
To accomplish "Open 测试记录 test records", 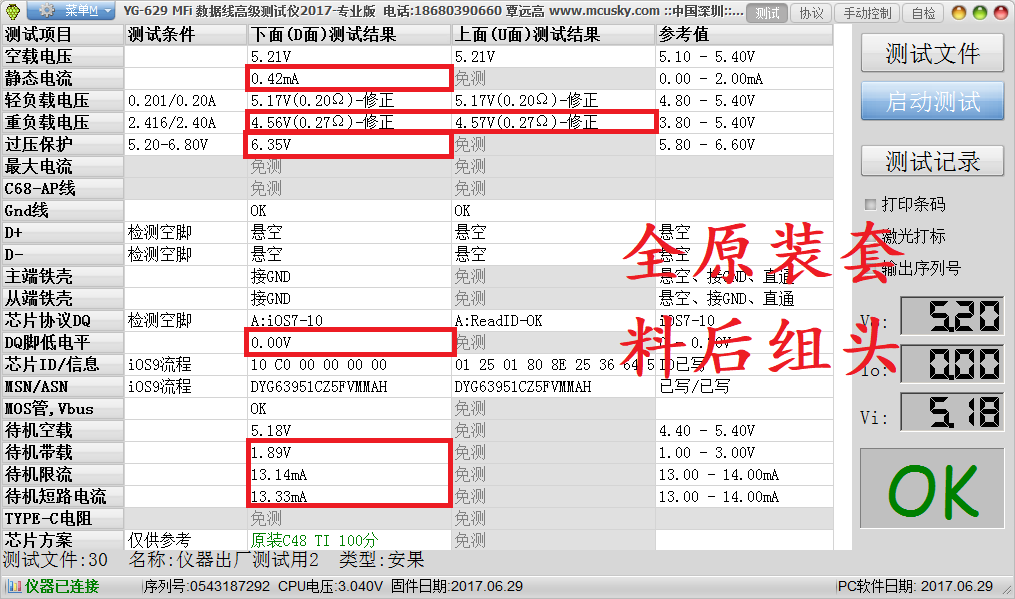I will [x=932, y=160].
